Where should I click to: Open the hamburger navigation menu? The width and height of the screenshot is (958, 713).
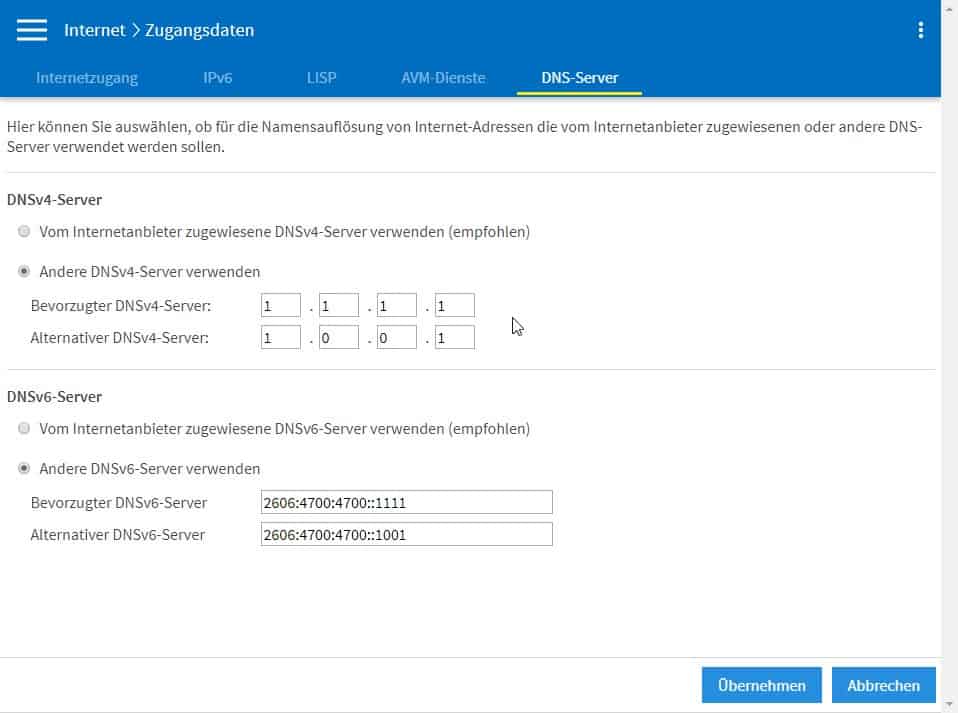pyautogui.click(x=32, y=30)
